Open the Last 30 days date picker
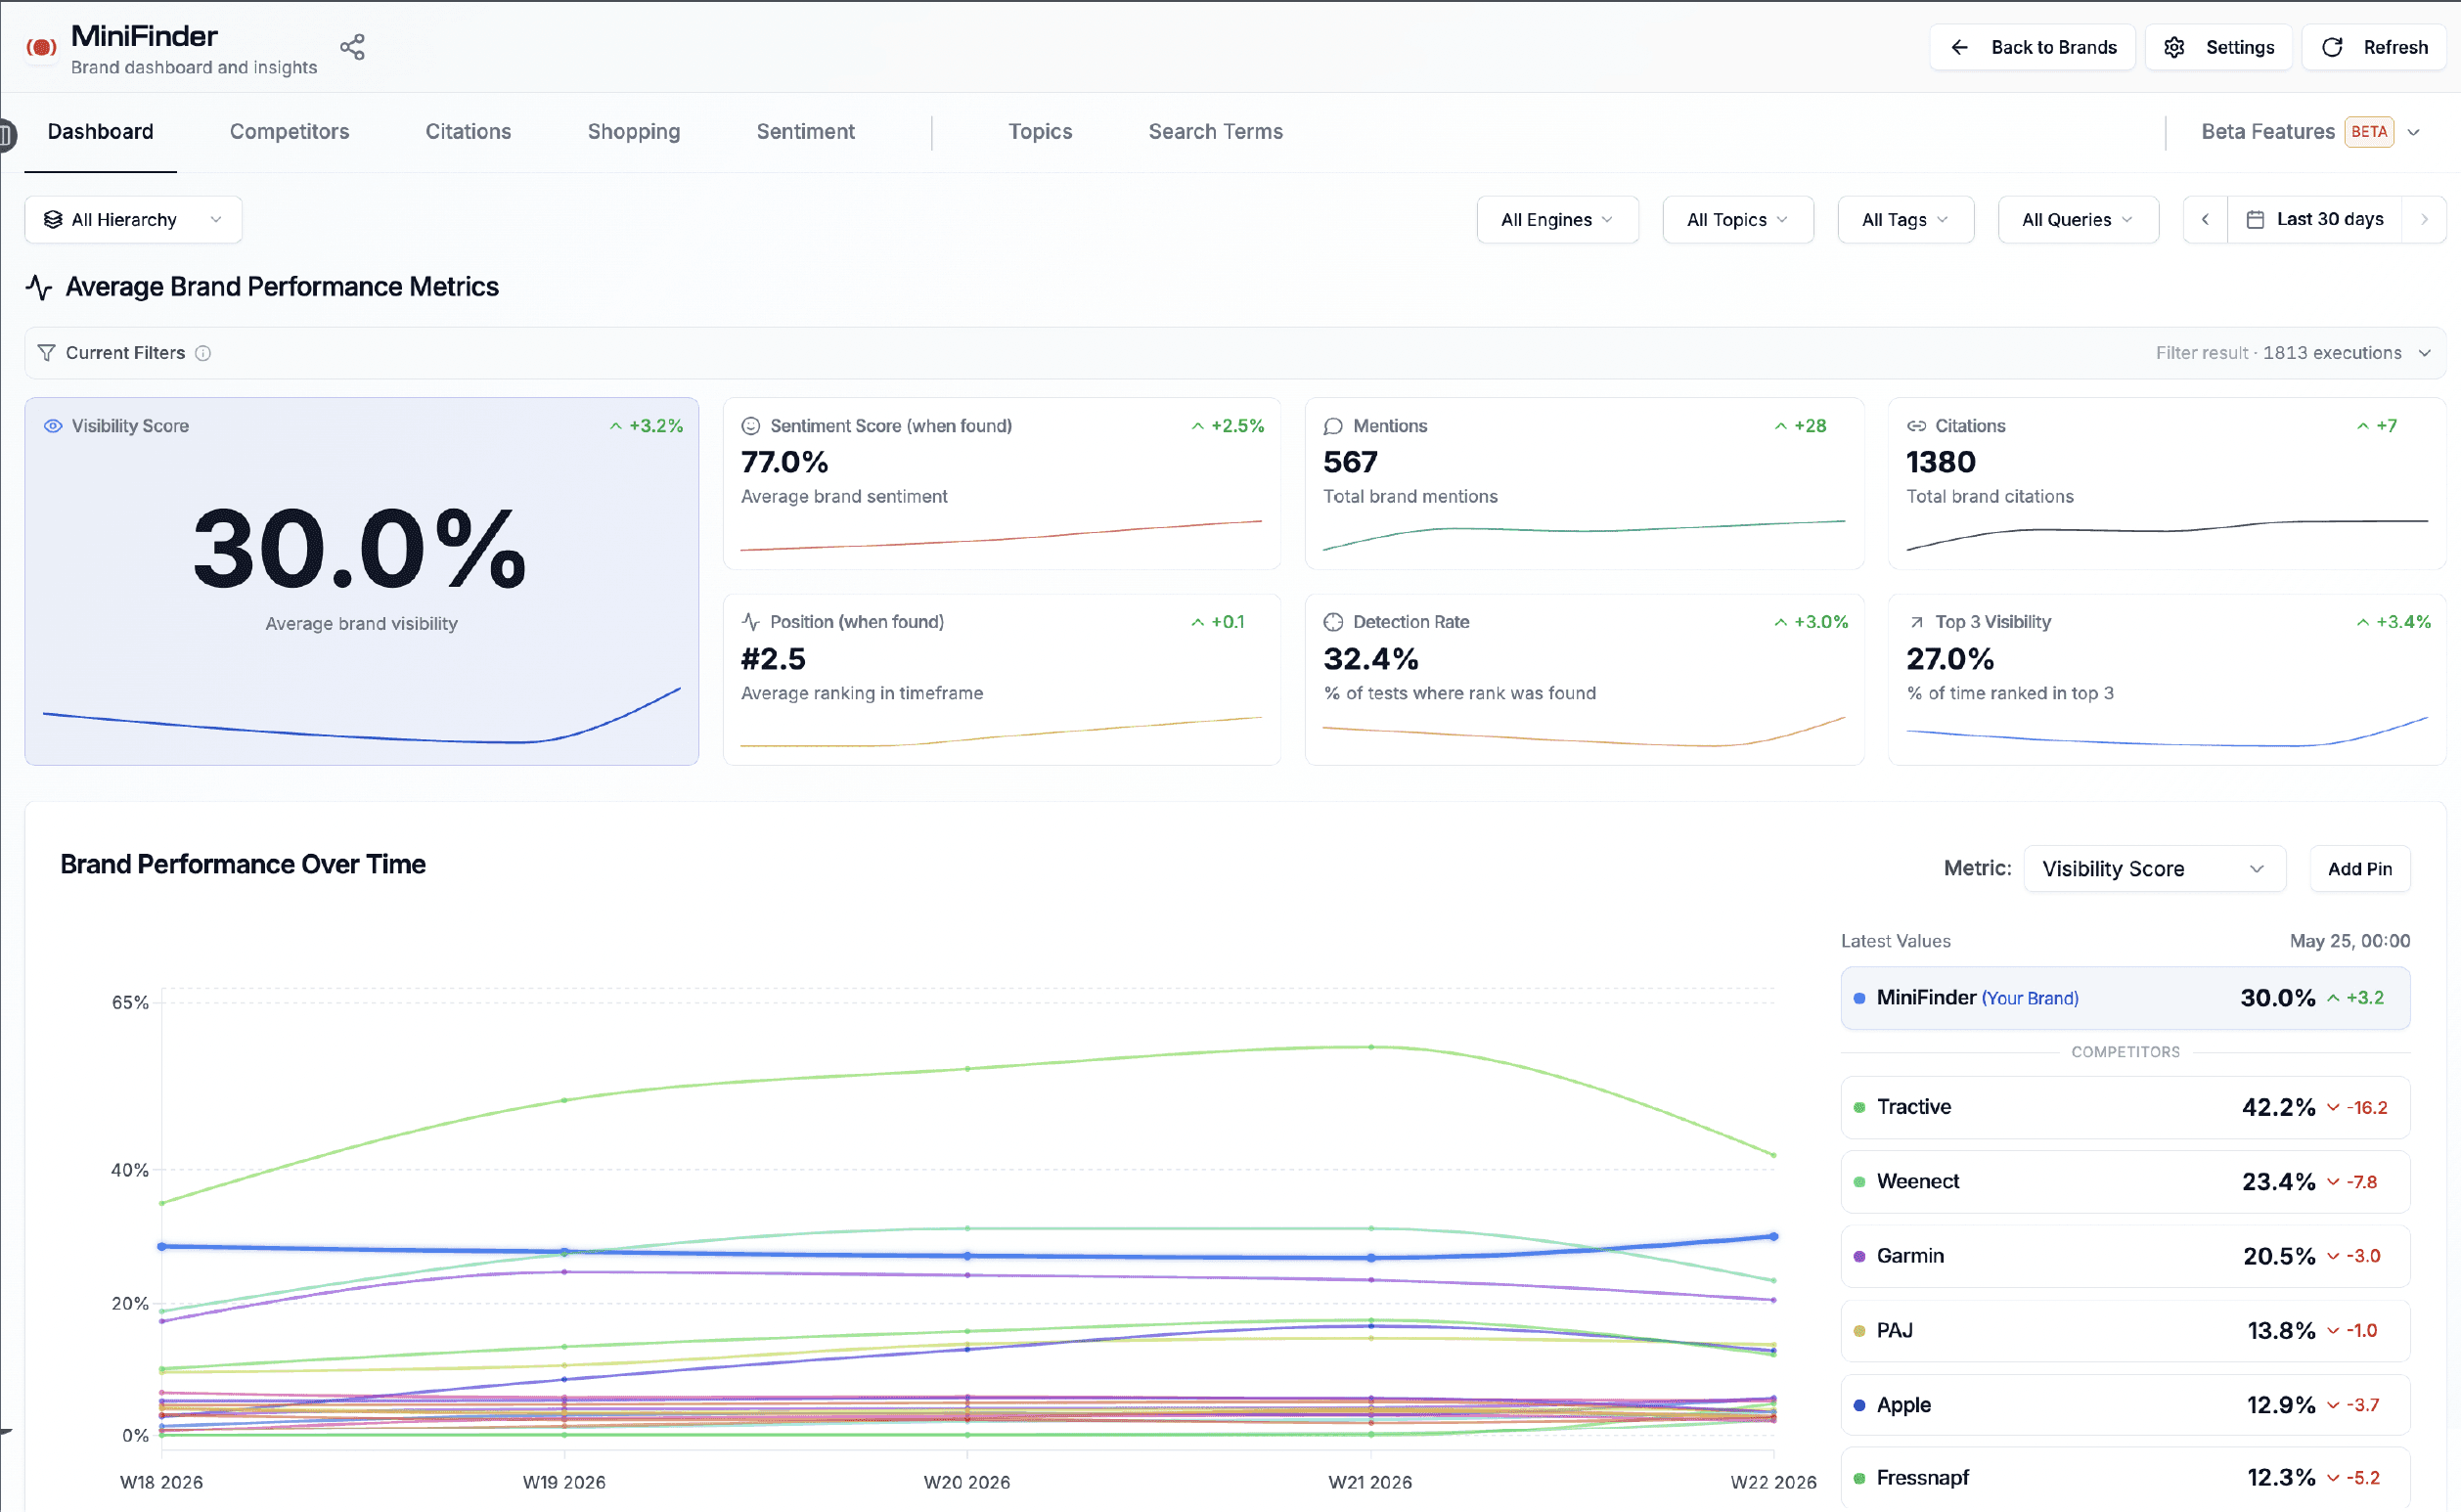The height and width of the screenshot is (1512, 2461). click(x=2315, y=220)
